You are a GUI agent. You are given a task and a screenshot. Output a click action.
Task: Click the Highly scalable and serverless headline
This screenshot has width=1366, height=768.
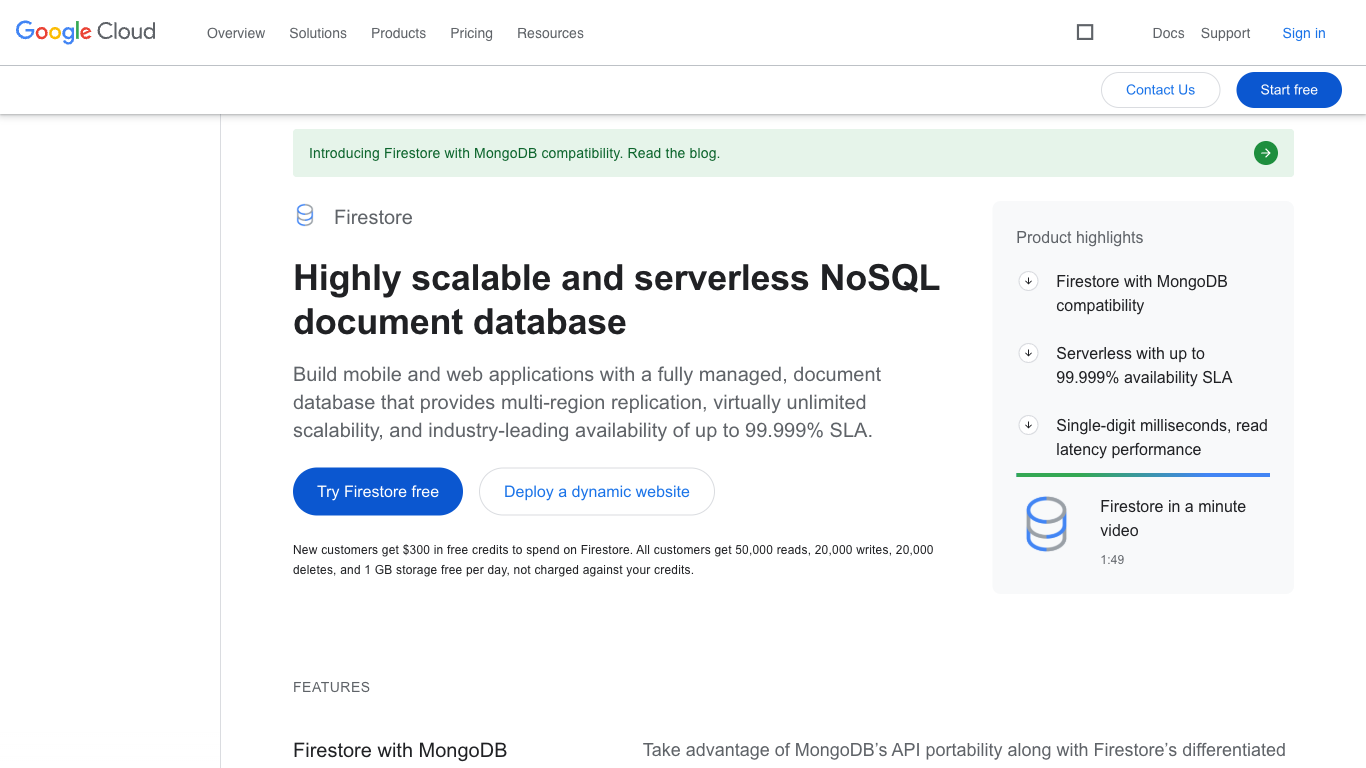616,299
